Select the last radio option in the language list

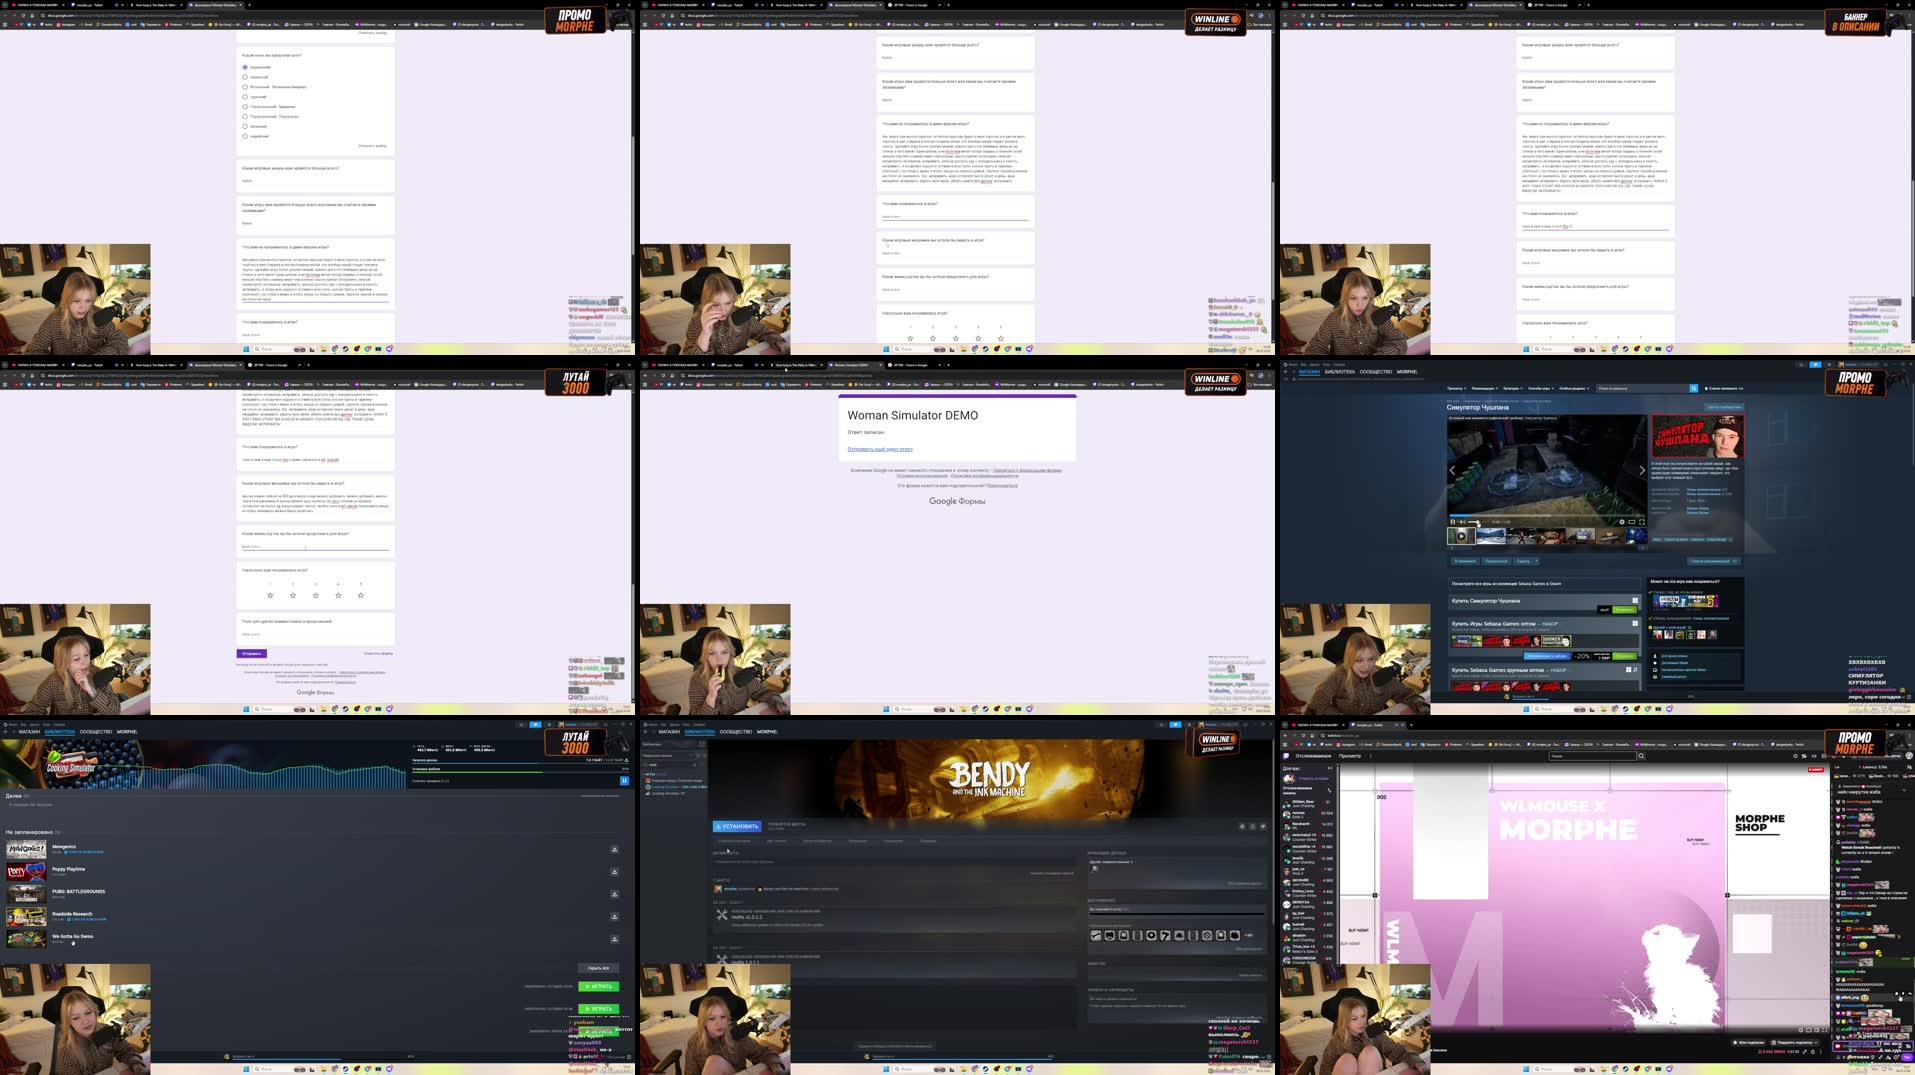coord(245,136)
